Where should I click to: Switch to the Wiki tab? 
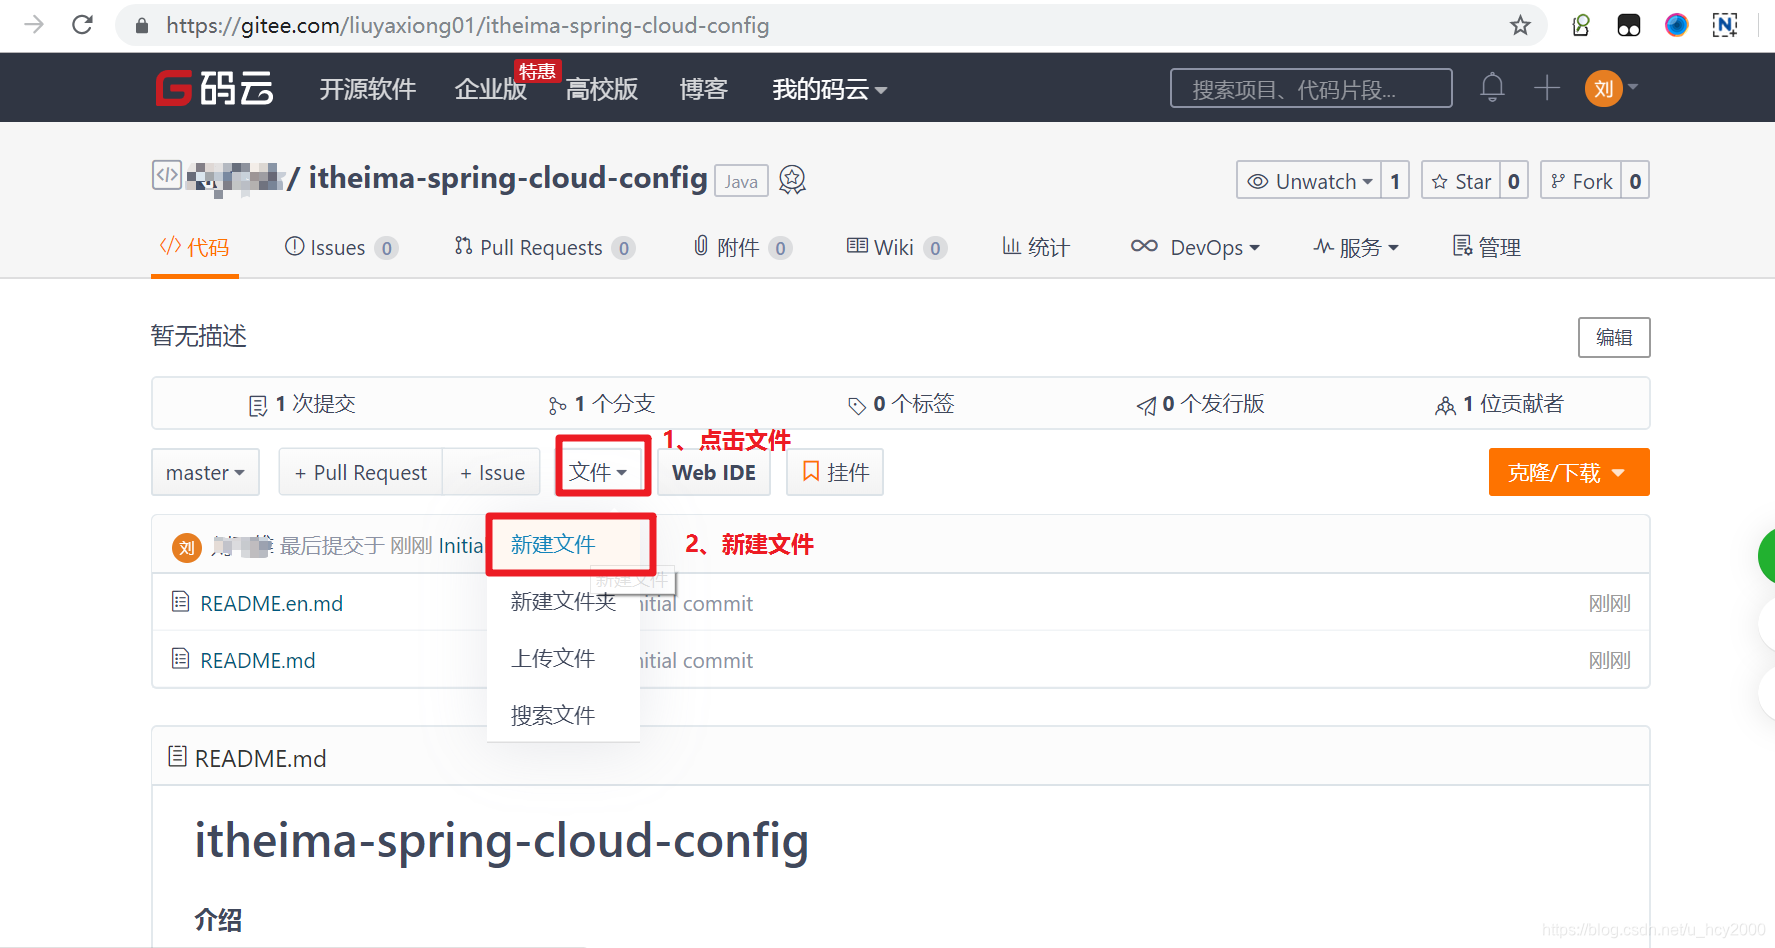[x=896, y=247]
